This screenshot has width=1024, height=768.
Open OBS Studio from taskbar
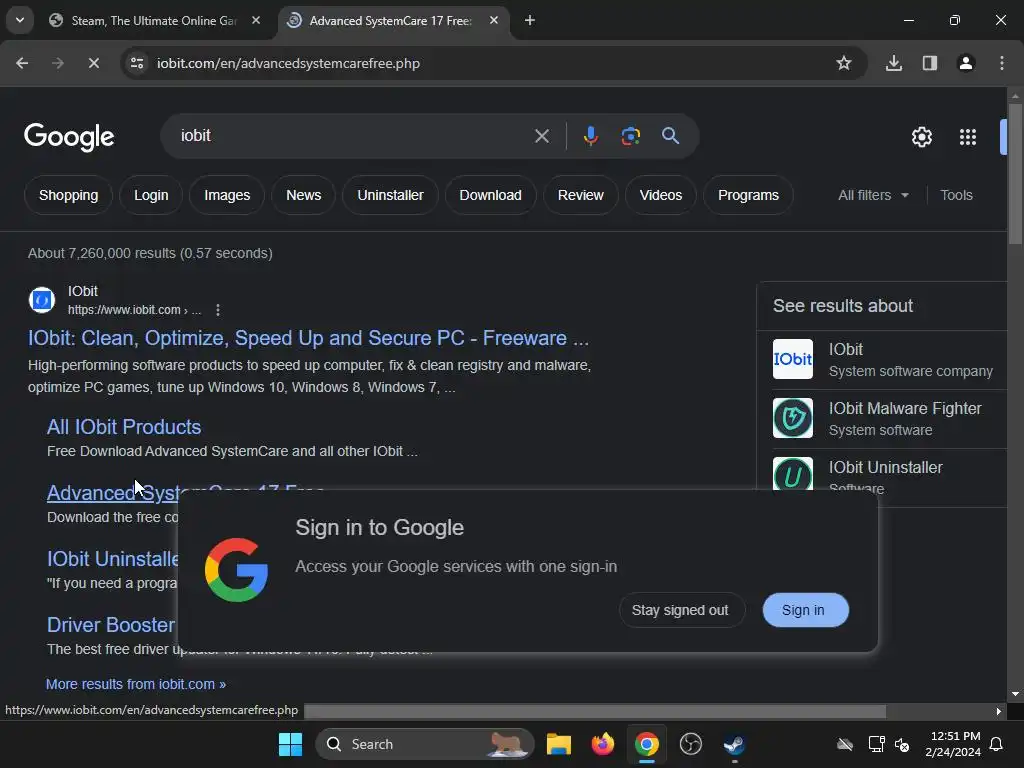click(690, 744)
